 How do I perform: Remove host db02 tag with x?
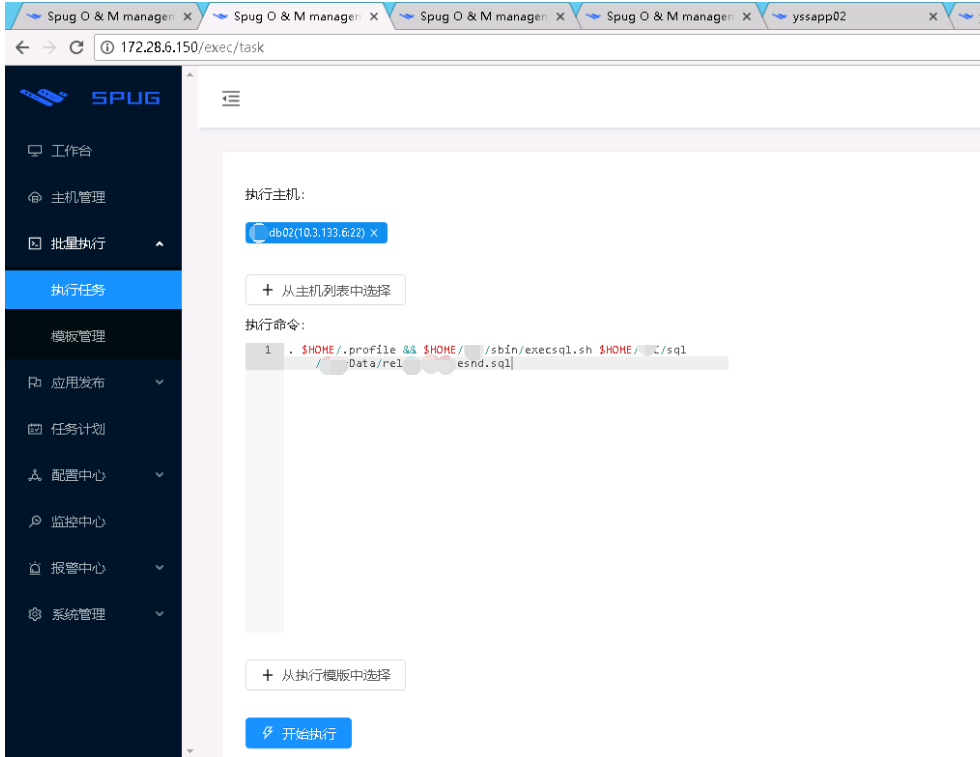374,233
